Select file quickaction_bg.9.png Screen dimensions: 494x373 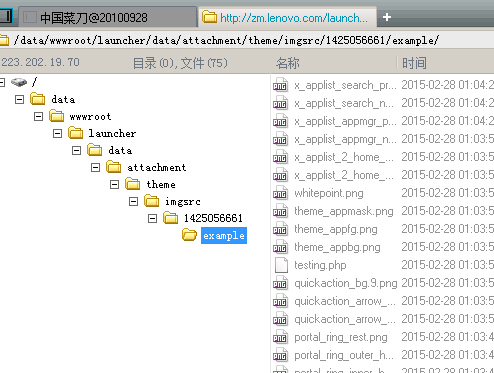(x=346, y=283)
